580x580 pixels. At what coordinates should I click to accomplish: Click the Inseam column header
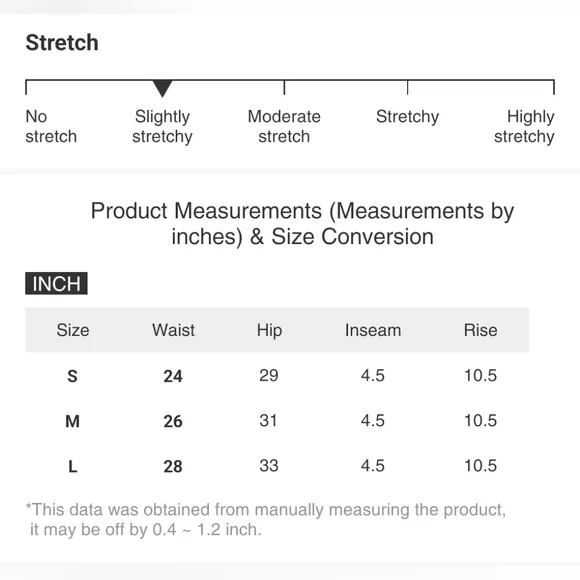coord(373,330)
